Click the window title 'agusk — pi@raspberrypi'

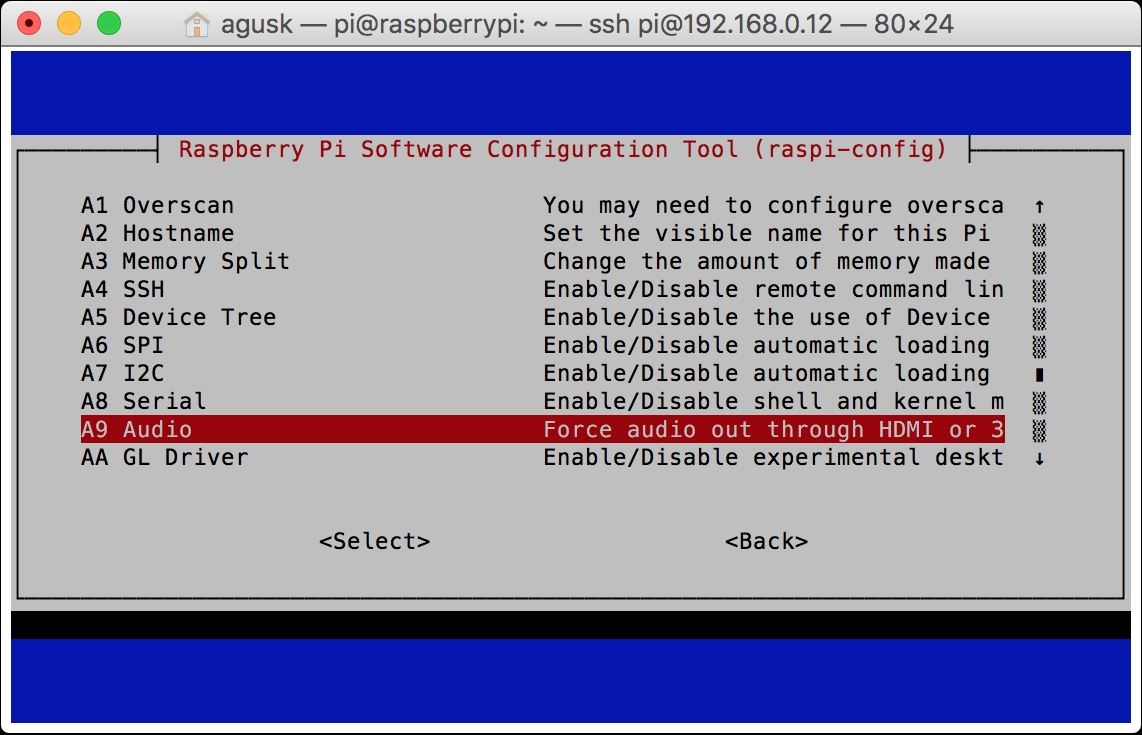[587, 24]
